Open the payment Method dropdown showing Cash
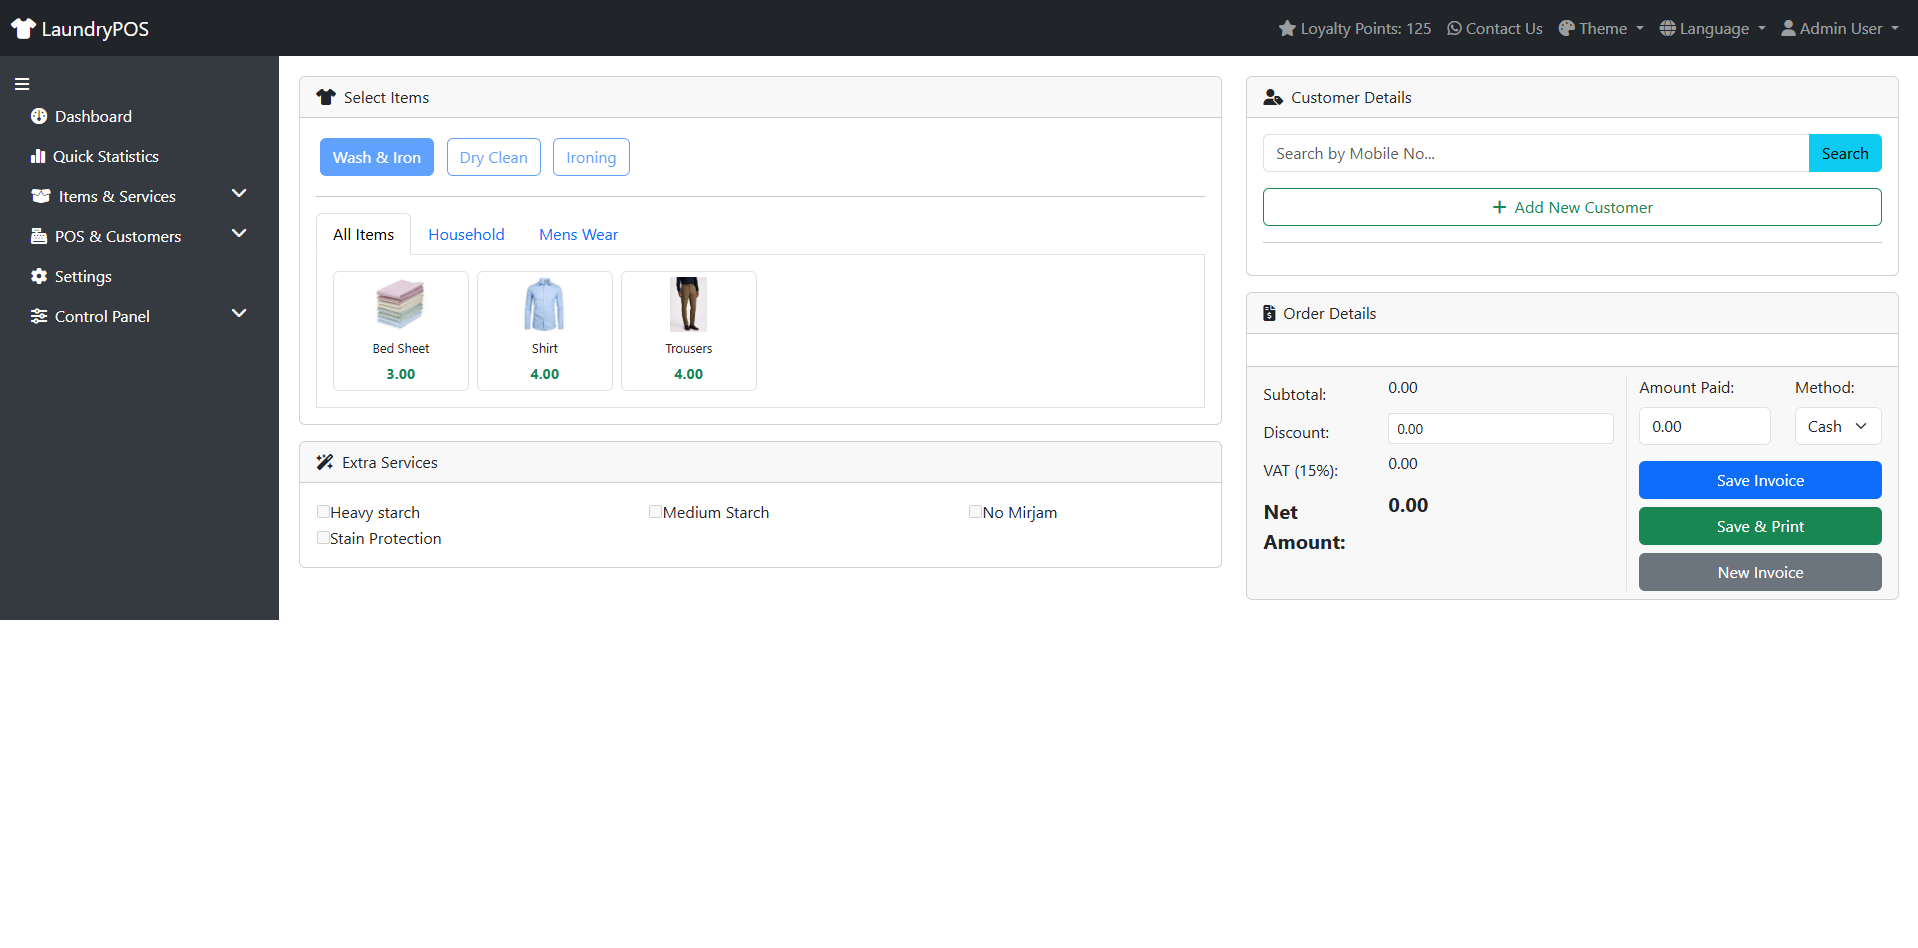This screenshot has width=1918, height=948. tap(1837, 426)
